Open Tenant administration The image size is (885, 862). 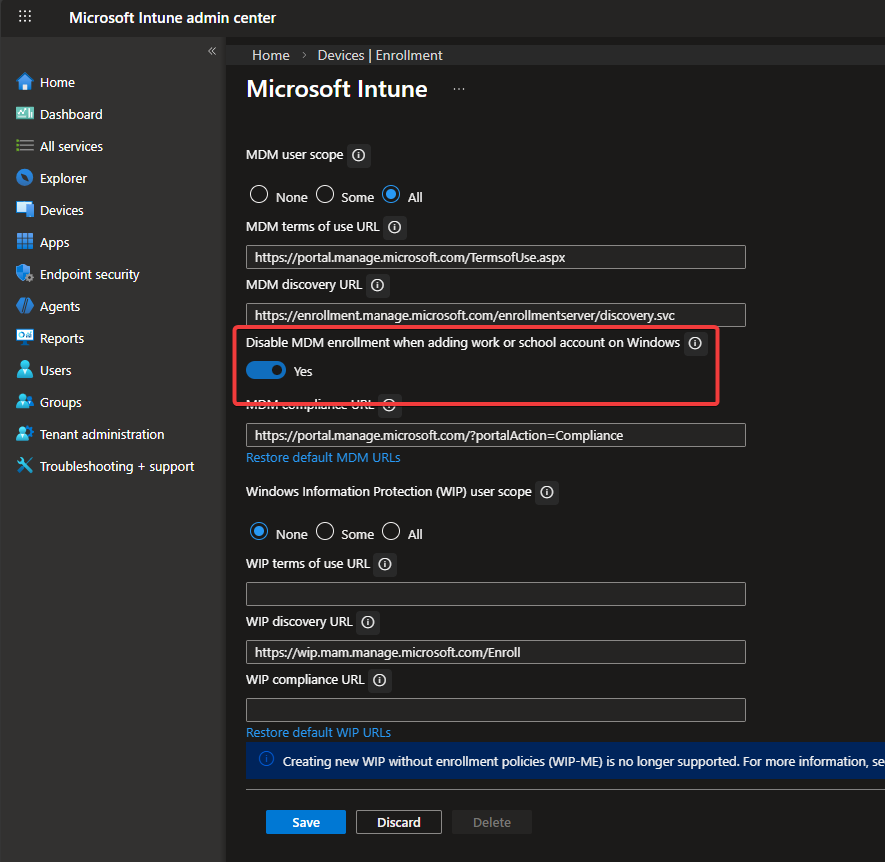tap(102, 435)
